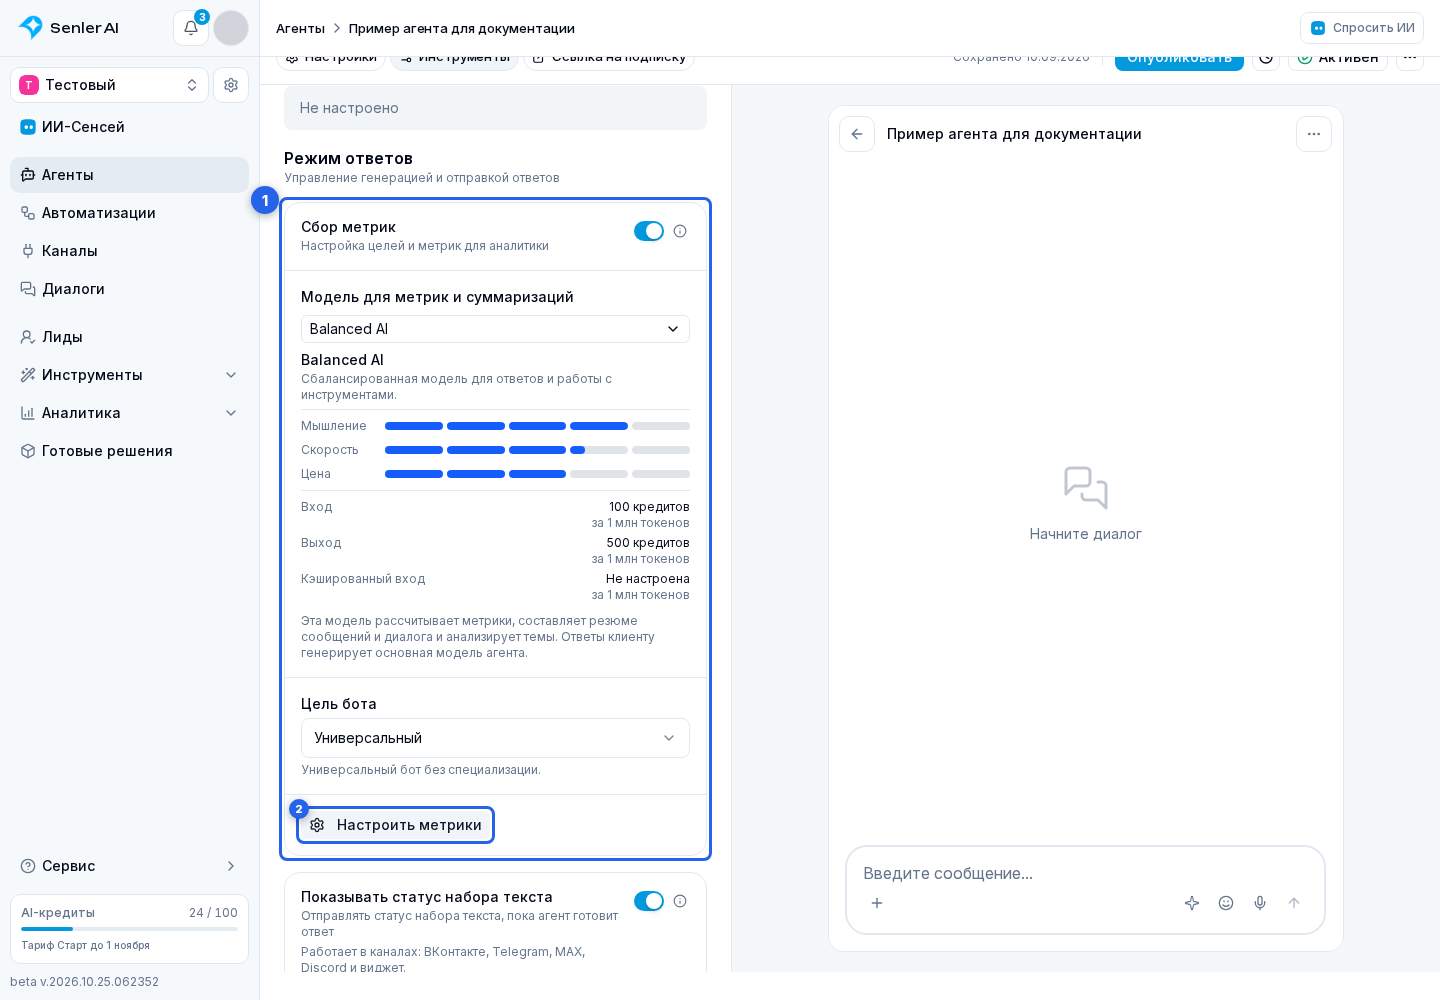Viewport: 1440px width, 1000px height.
Task: Click the Тариф Старт до 1 ноября text
Action: [86, 945]
